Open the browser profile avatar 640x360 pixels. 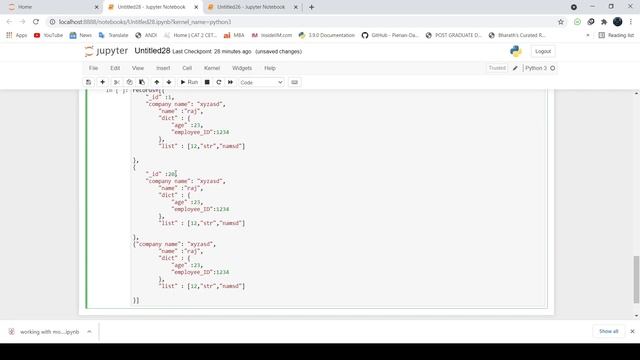618,22
